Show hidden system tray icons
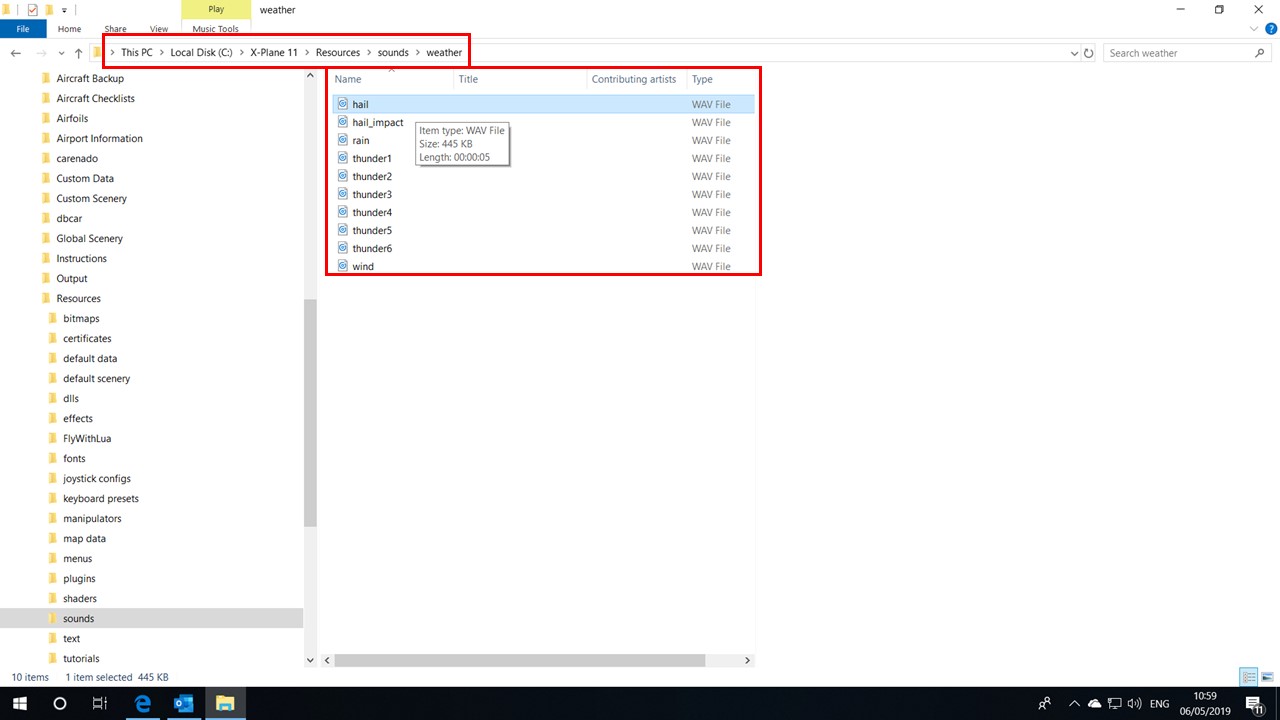This screenshot has width=1280, height=720. 1075,704
